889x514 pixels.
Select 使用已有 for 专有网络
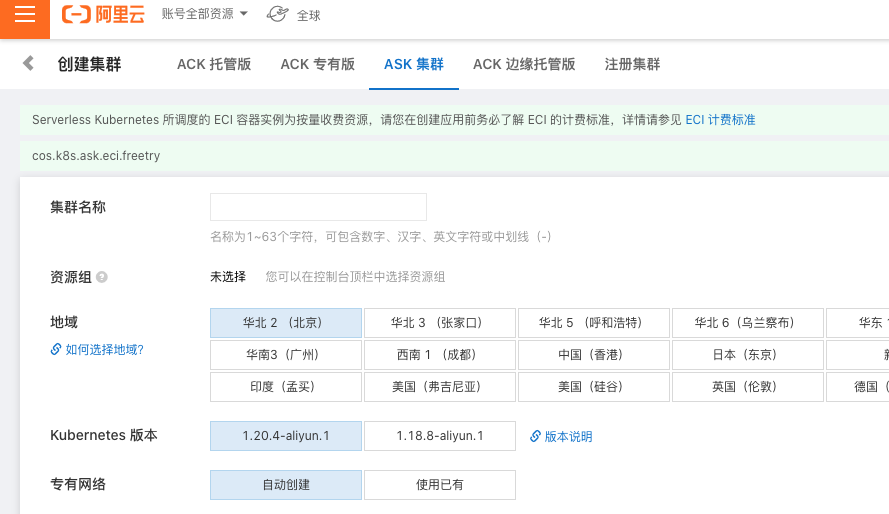pyautogui.click(x=440, y=485)
